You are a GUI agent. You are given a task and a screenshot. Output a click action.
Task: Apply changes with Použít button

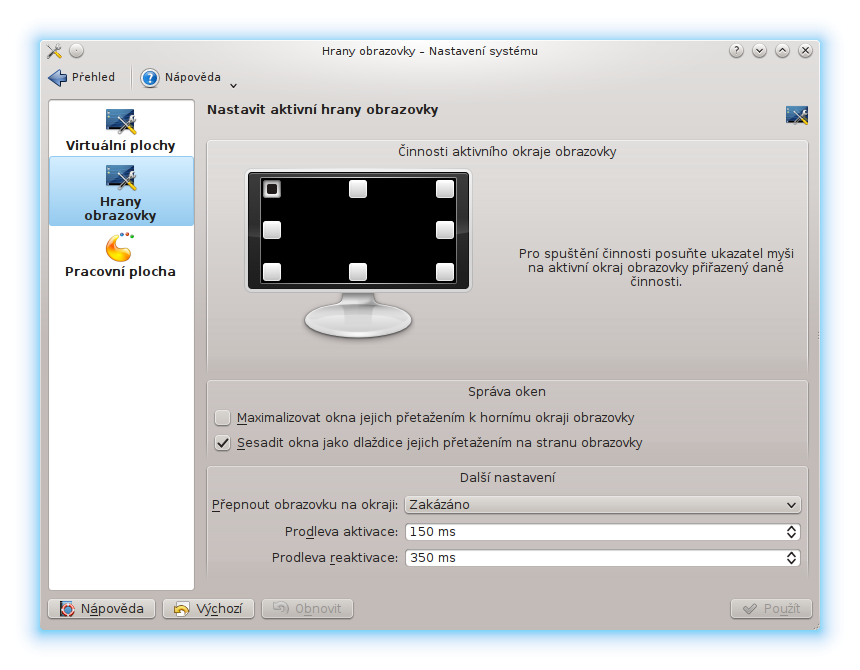(x=771, y=609)
